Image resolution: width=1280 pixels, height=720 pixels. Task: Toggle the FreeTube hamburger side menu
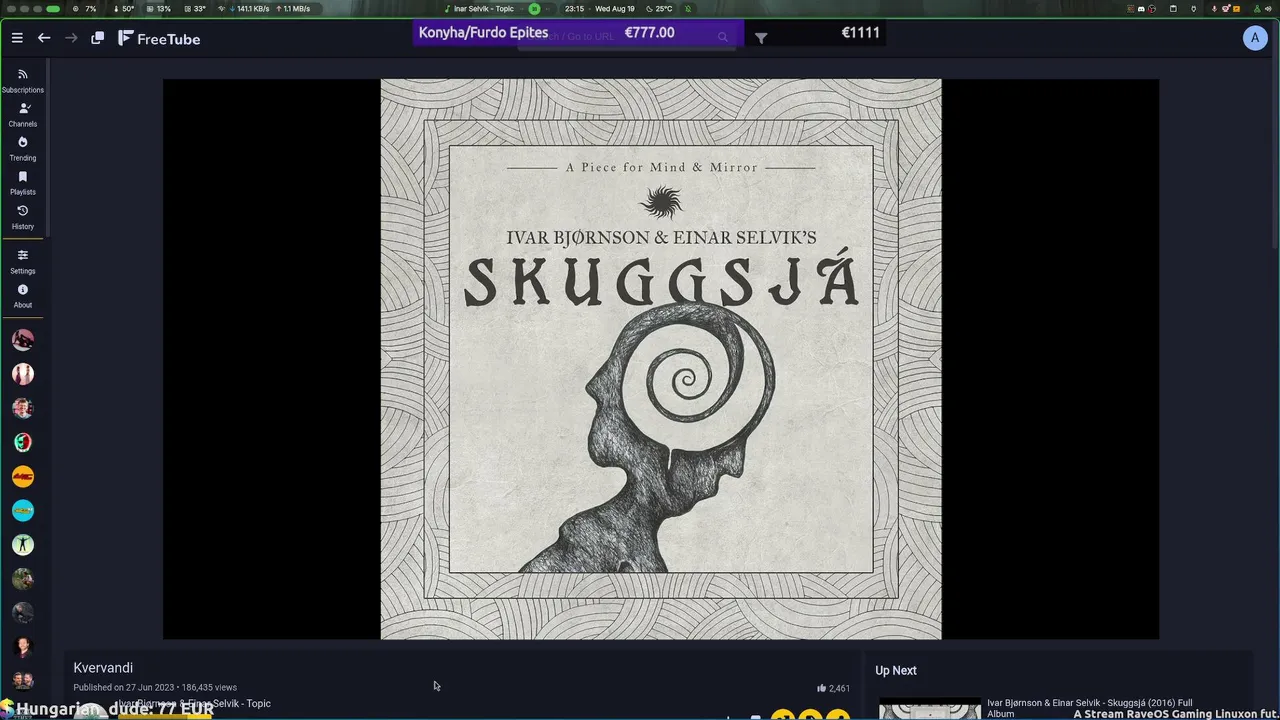pos(17,38)
